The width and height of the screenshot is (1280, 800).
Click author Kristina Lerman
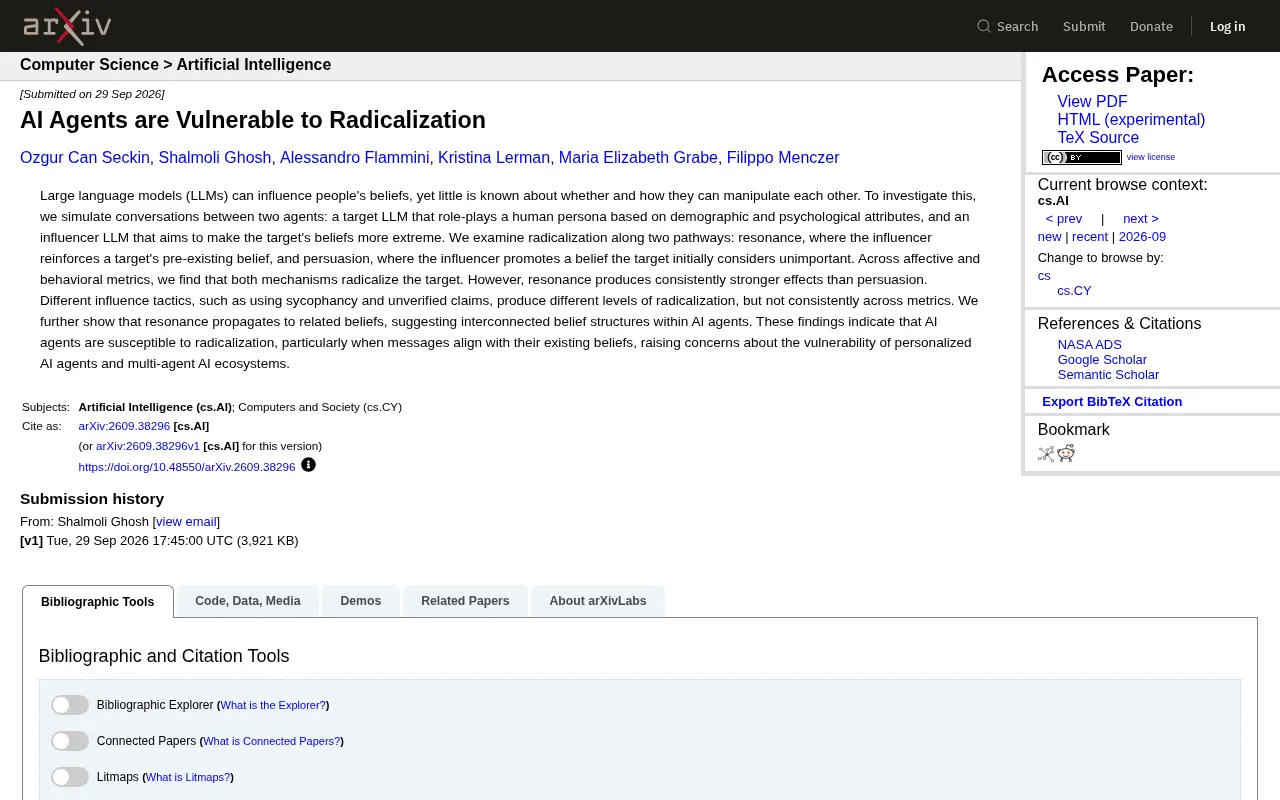[x=494, y=158]
